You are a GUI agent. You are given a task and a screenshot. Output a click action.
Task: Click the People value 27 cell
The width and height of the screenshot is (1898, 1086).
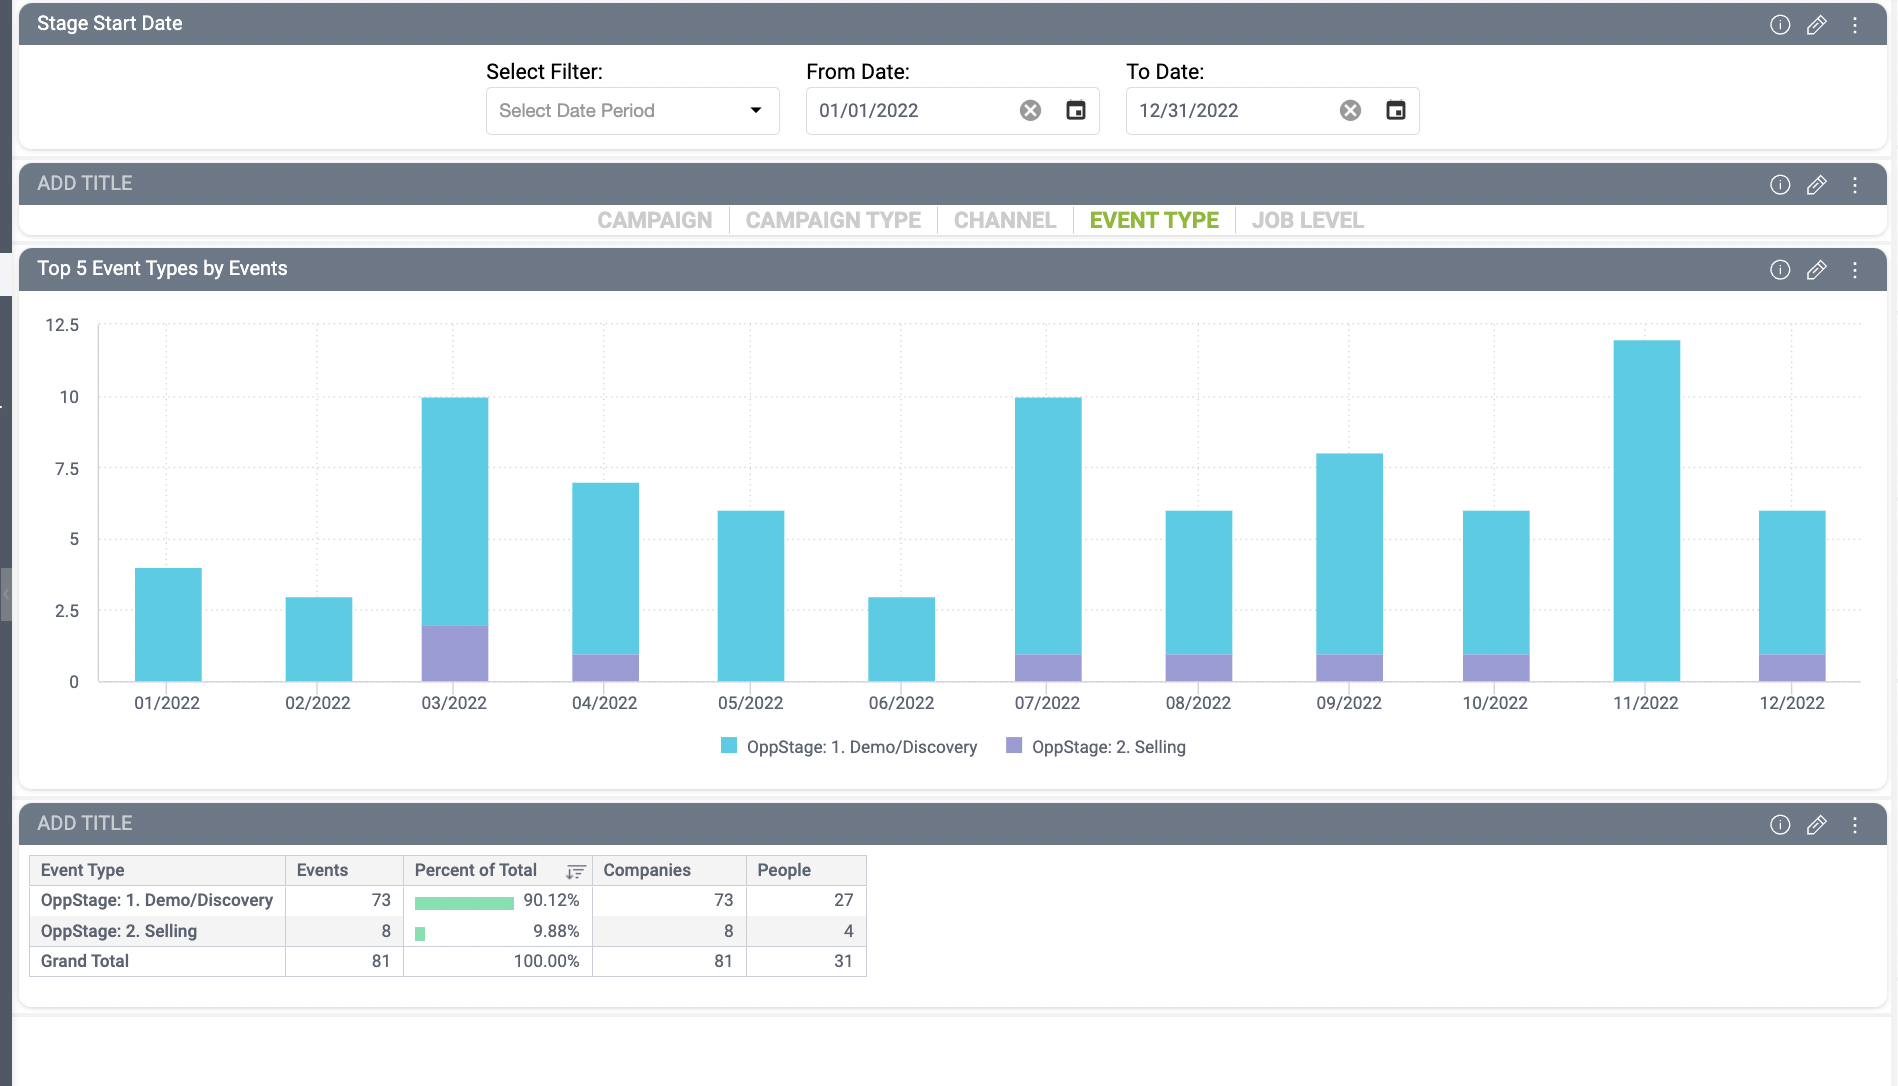coord(806,901)
